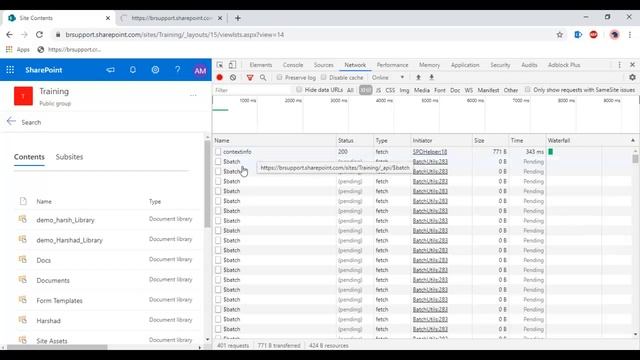Screen dimensions: 640x360
Task: Click the megaphone announcements icon in SharePoint header
Action: pyautogui.click(x=111, y=70)
